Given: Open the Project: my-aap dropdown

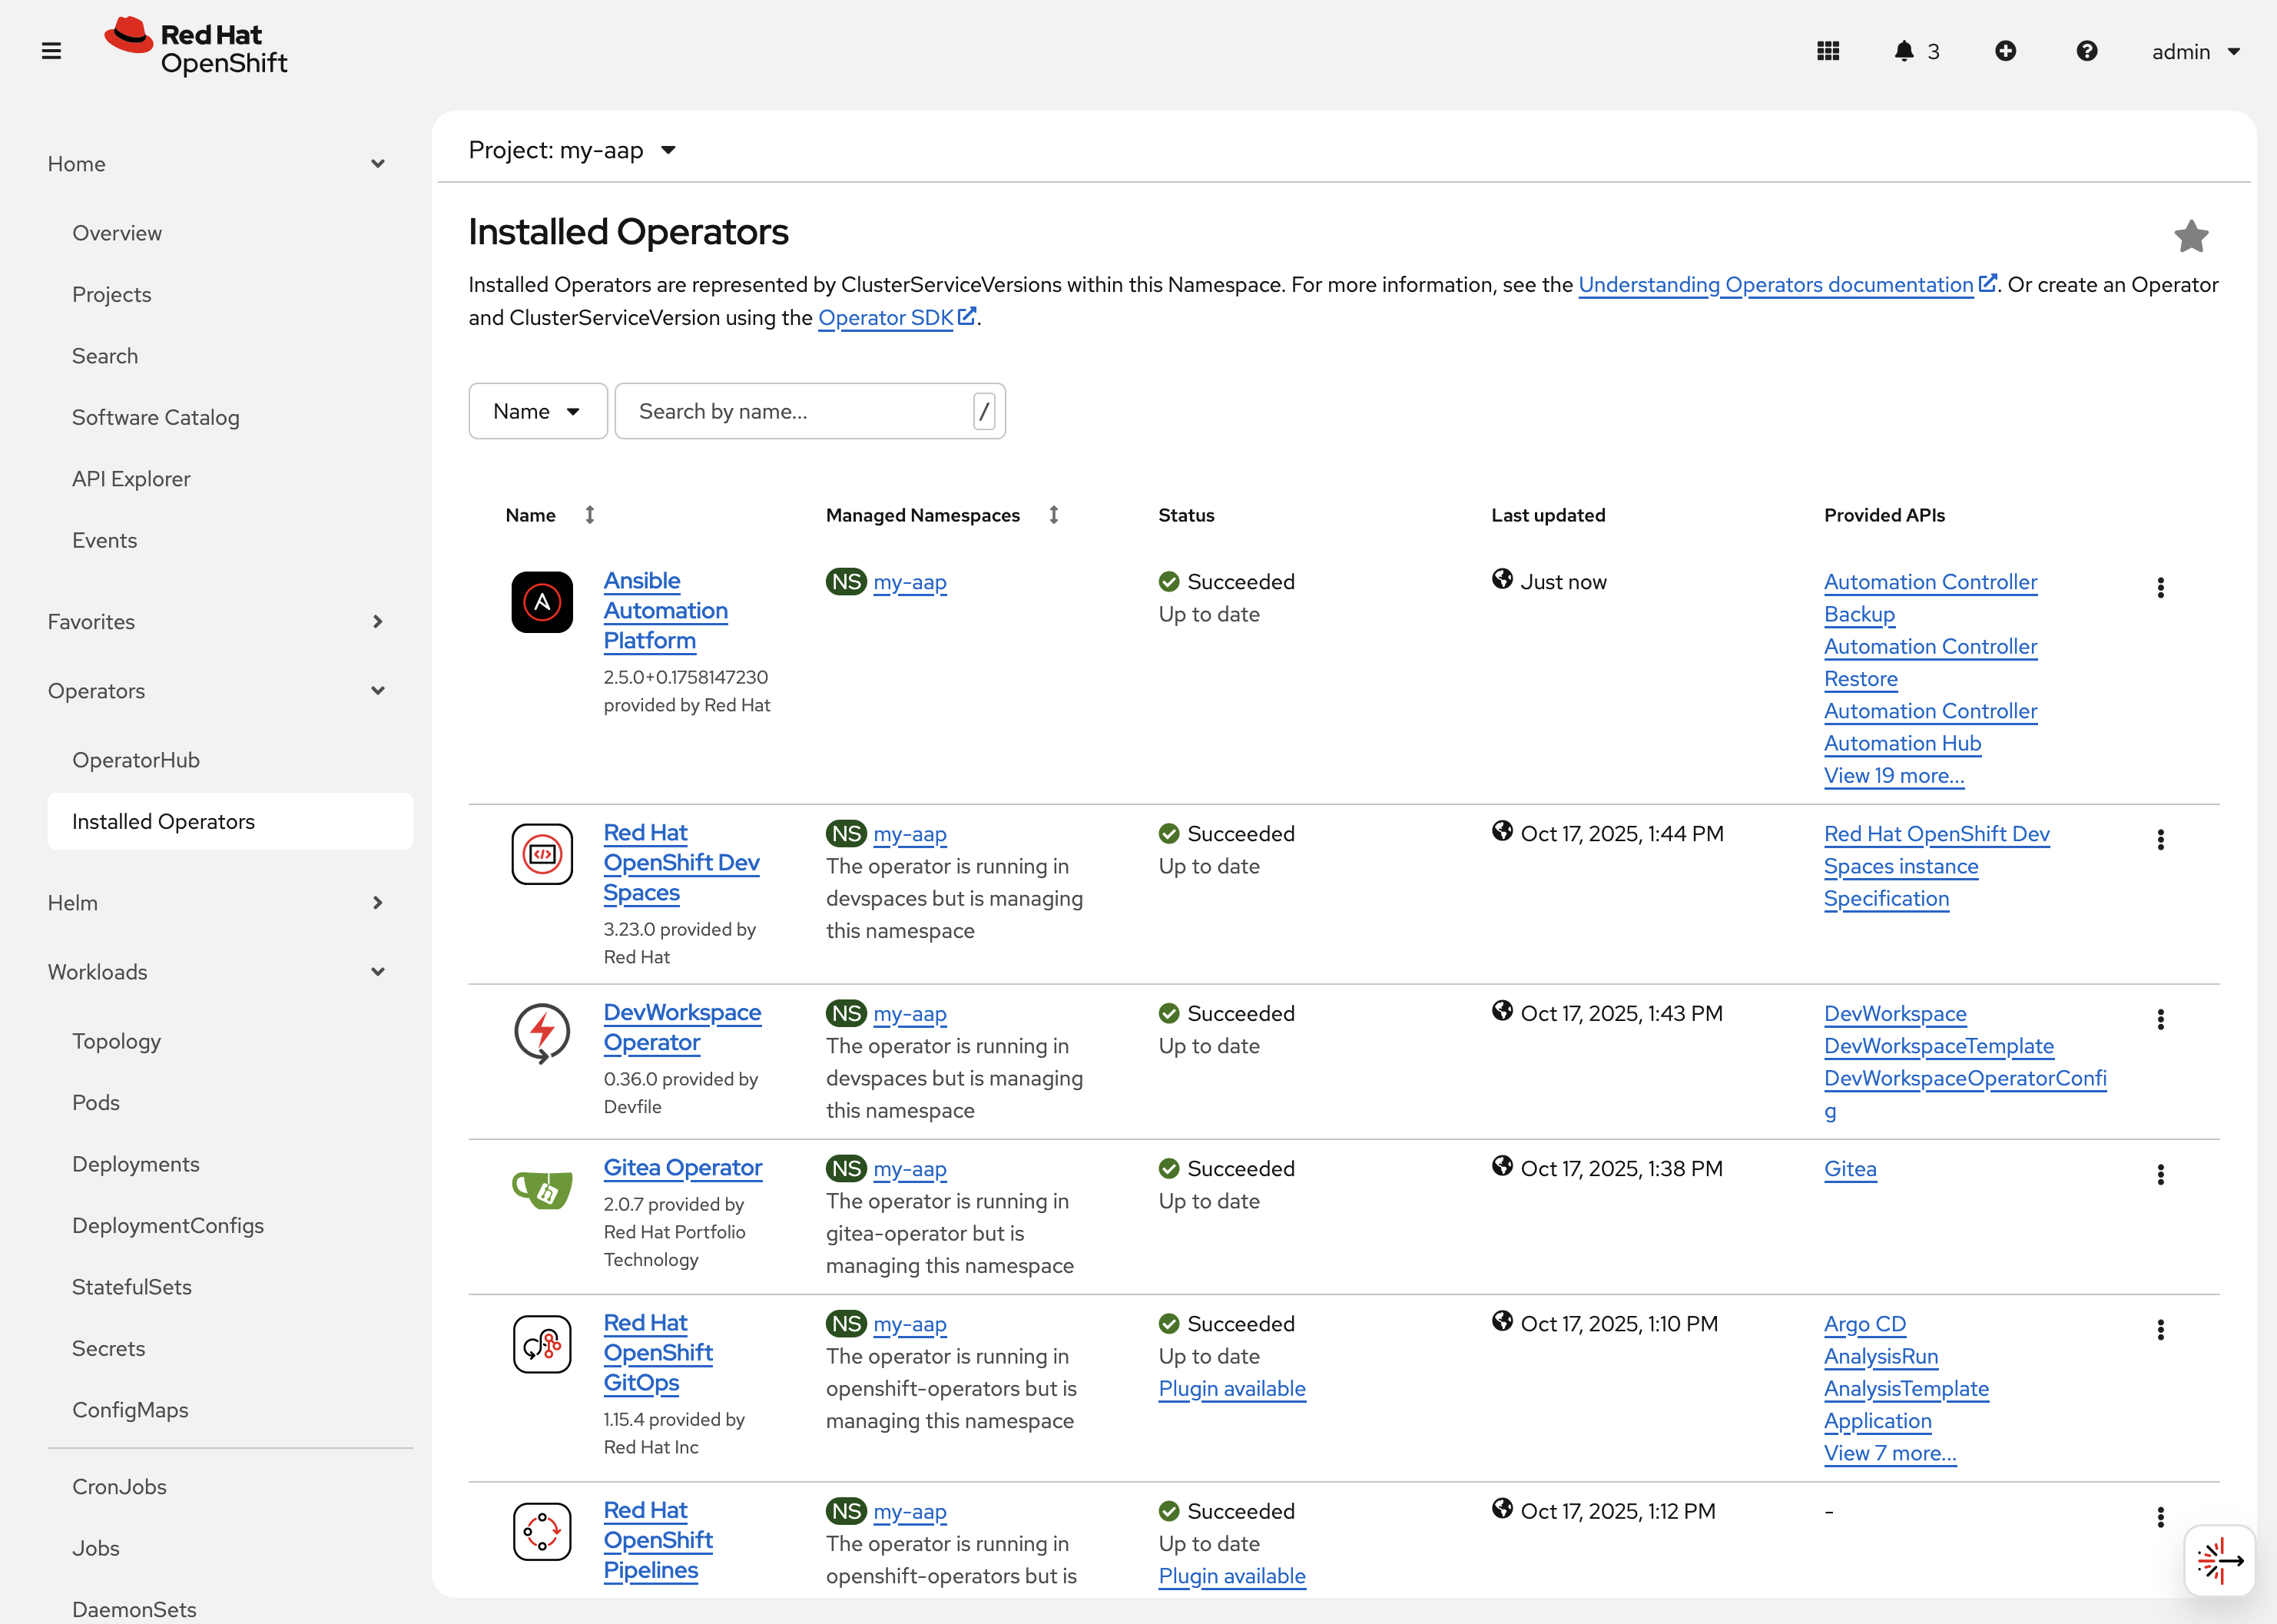Looking at the screenshot, I should pos(572,150).
